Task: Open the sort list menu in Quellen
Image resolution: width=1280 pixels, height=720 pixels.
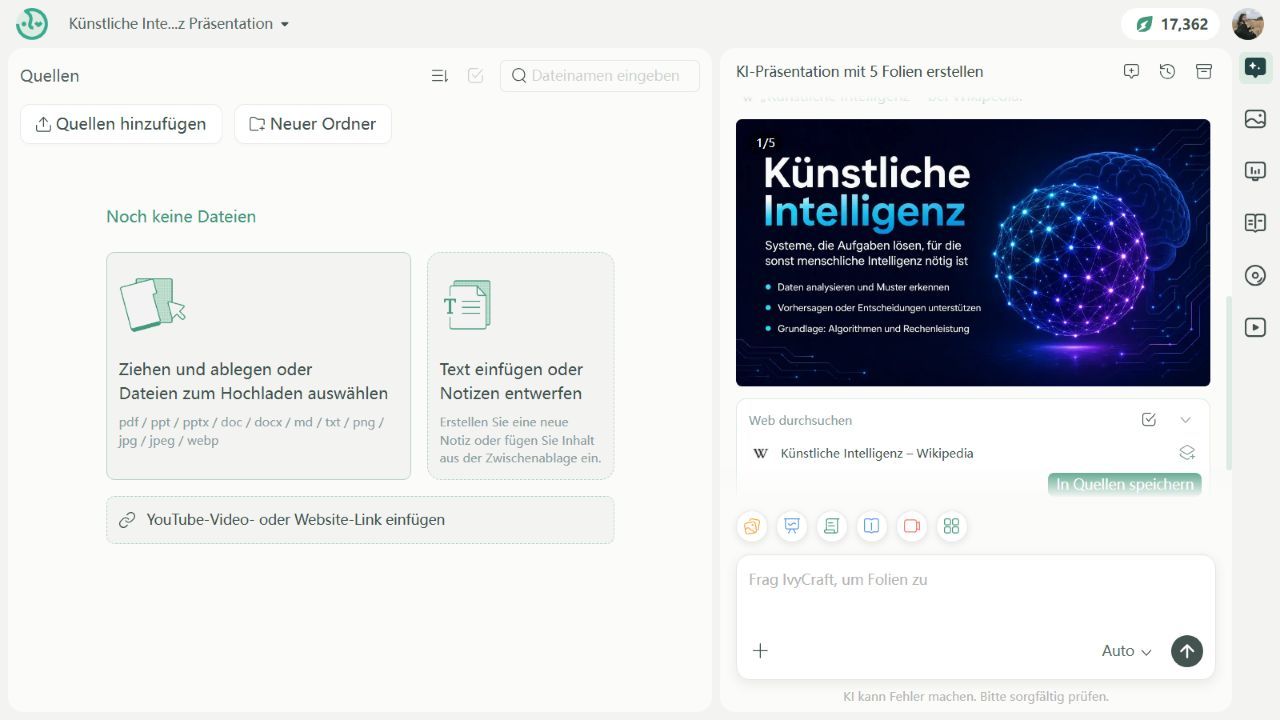Action: [x=439, y=76]
